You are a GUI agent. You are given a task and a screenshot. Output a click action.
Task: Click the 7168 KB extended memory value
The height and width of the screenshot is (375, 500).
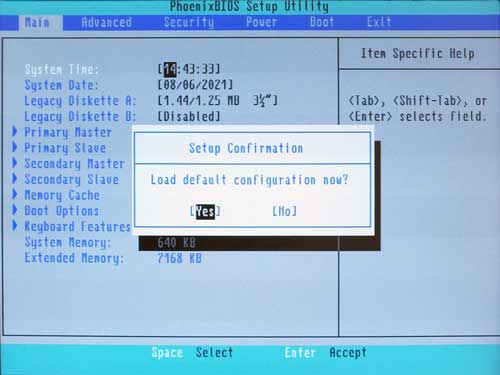click(x=179, y=258)
